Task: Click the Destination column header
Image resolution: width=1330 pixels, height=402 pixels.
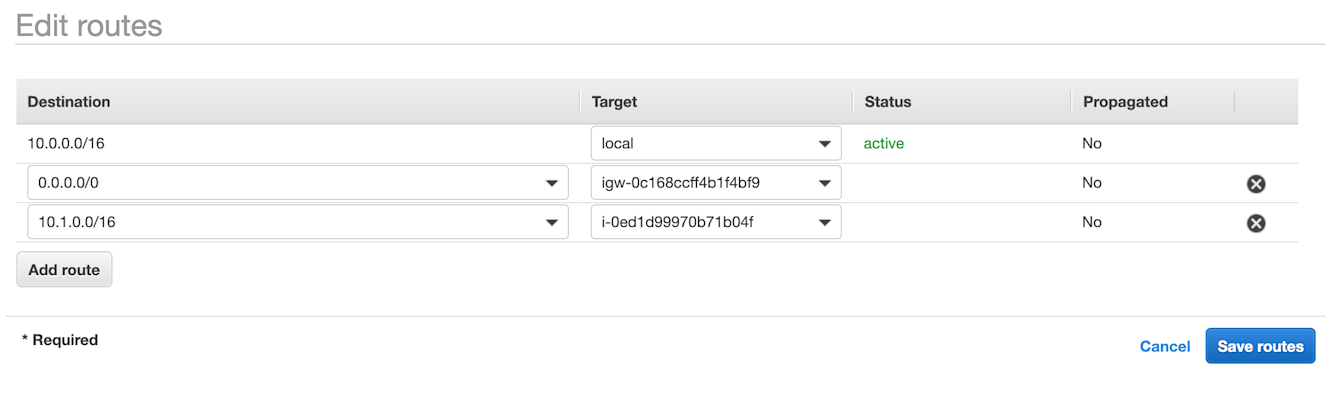Action: [x=69, y=102]
